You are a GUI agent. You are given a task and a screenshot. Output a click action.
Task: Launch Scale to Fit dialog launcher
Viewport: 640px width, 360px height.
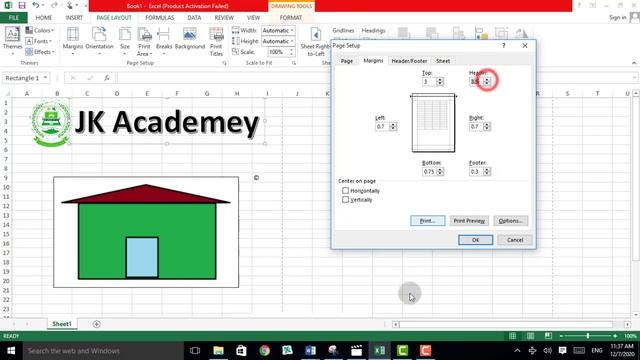pos(293,63)
